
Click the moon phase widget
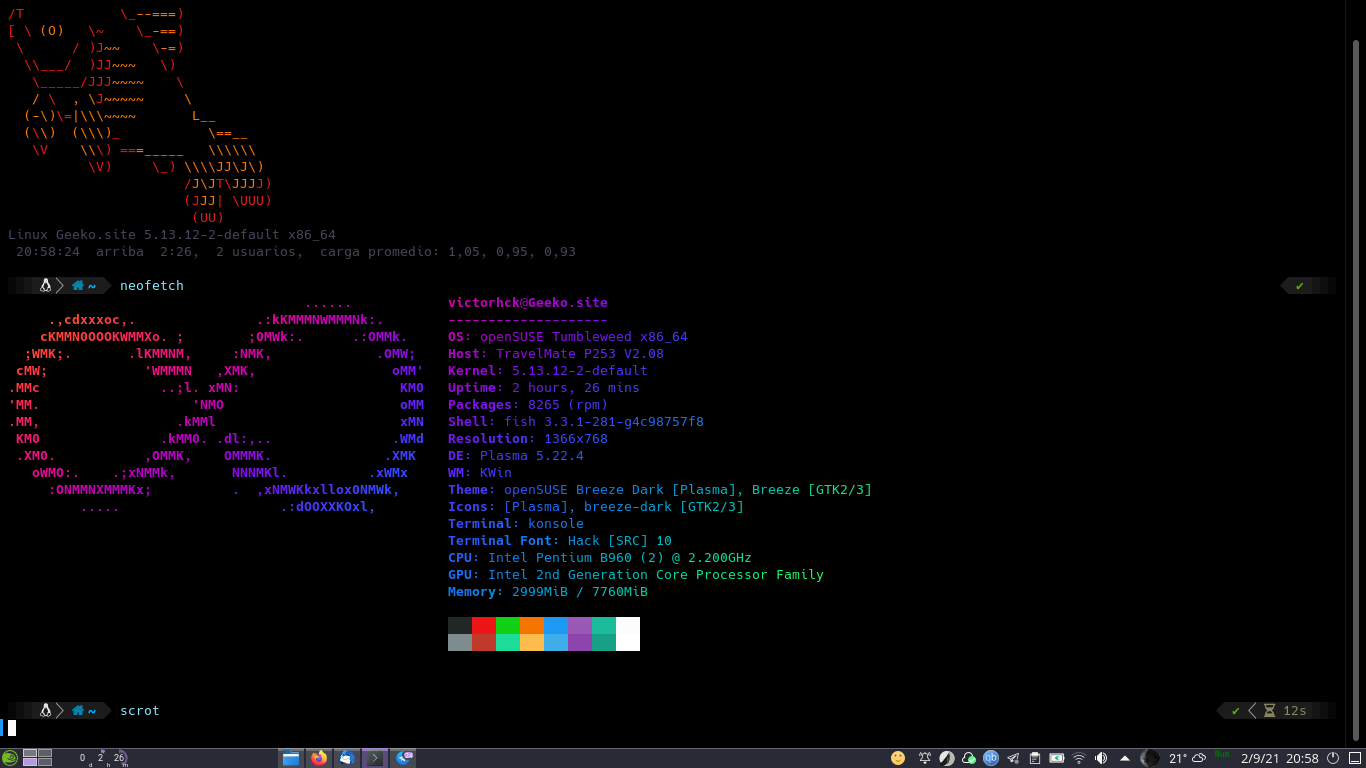pyautogui.click(x=1150, y=758)
